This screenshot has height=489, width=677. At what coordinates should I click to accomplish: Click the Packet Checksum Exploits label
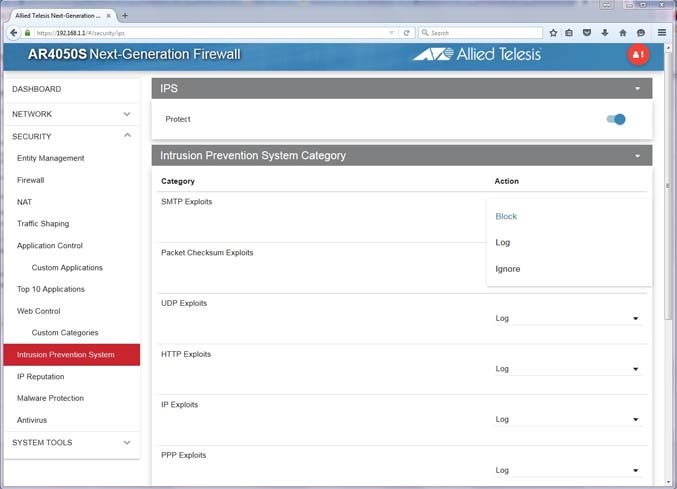[x=207, y=252]
